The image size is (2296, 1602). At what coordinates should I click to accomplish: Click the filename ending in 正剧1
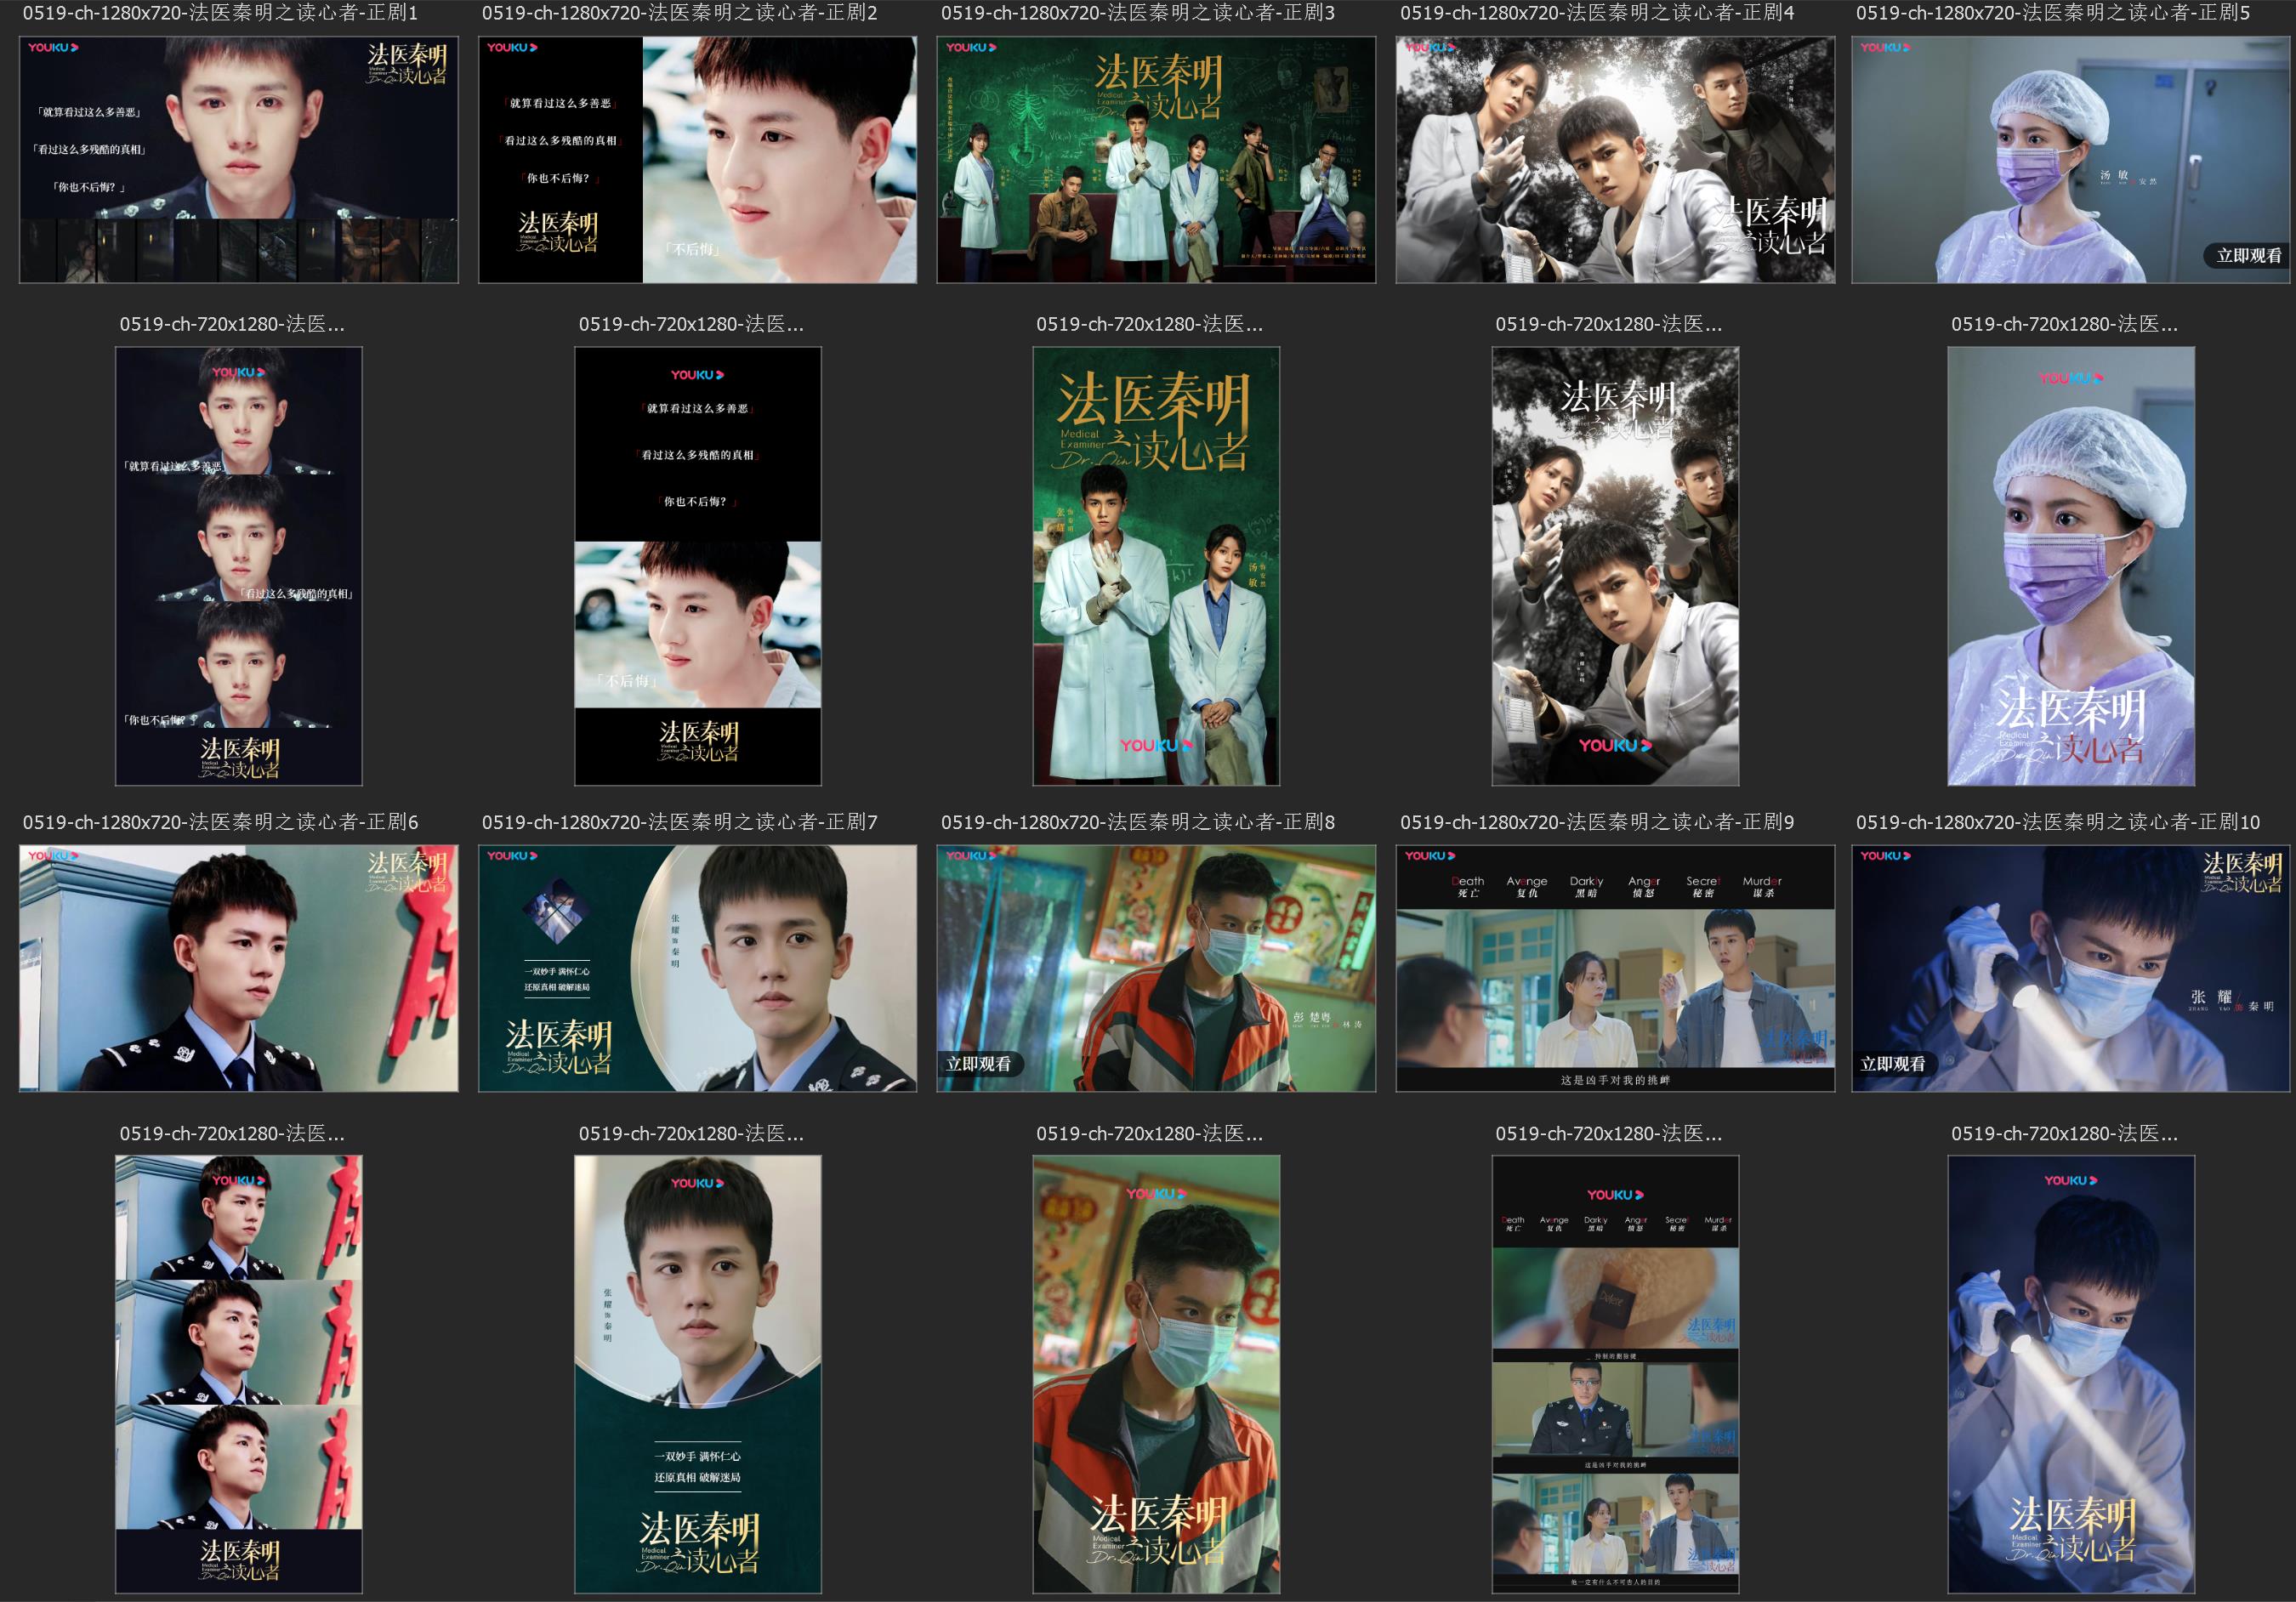[x=220, y=13]
